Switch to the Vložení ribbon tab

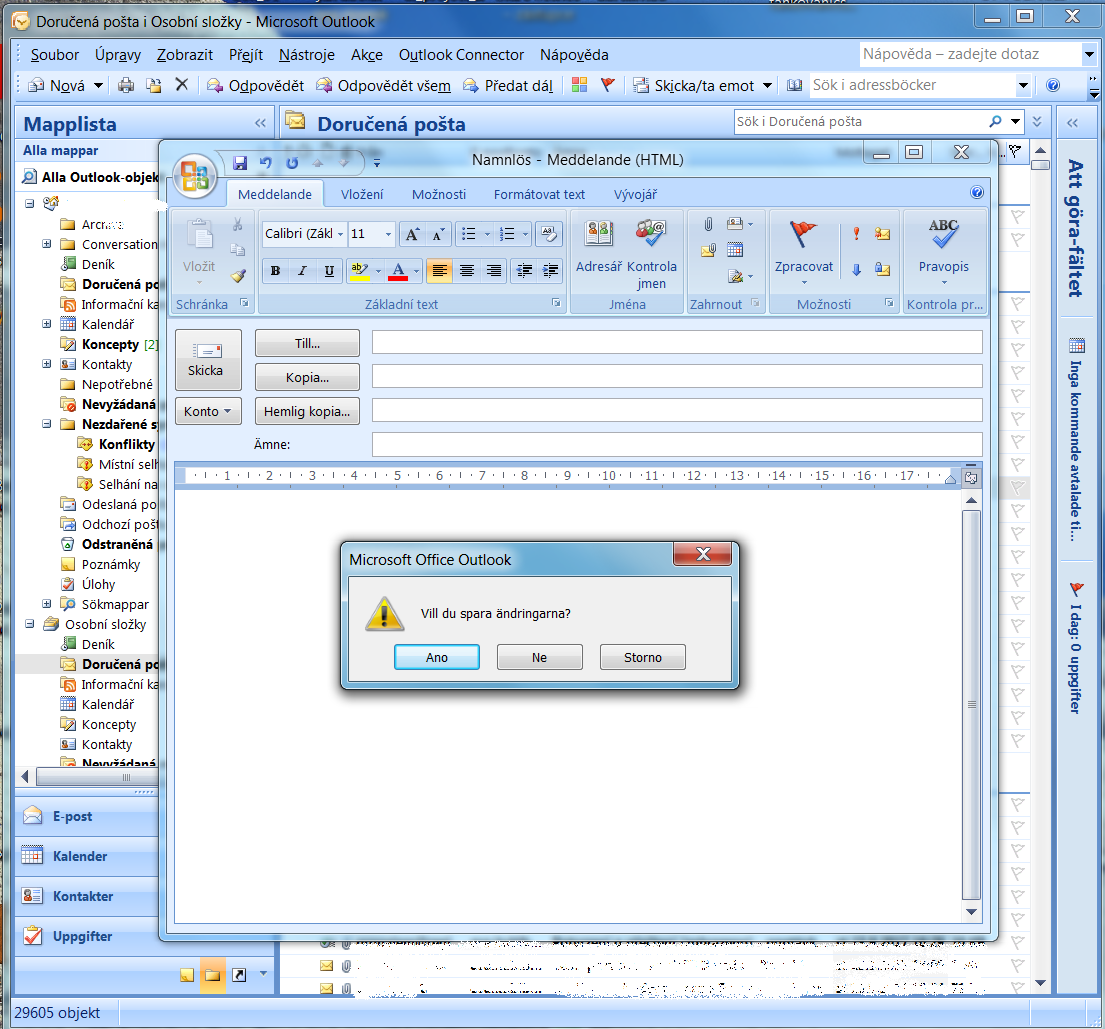point(362,195)
